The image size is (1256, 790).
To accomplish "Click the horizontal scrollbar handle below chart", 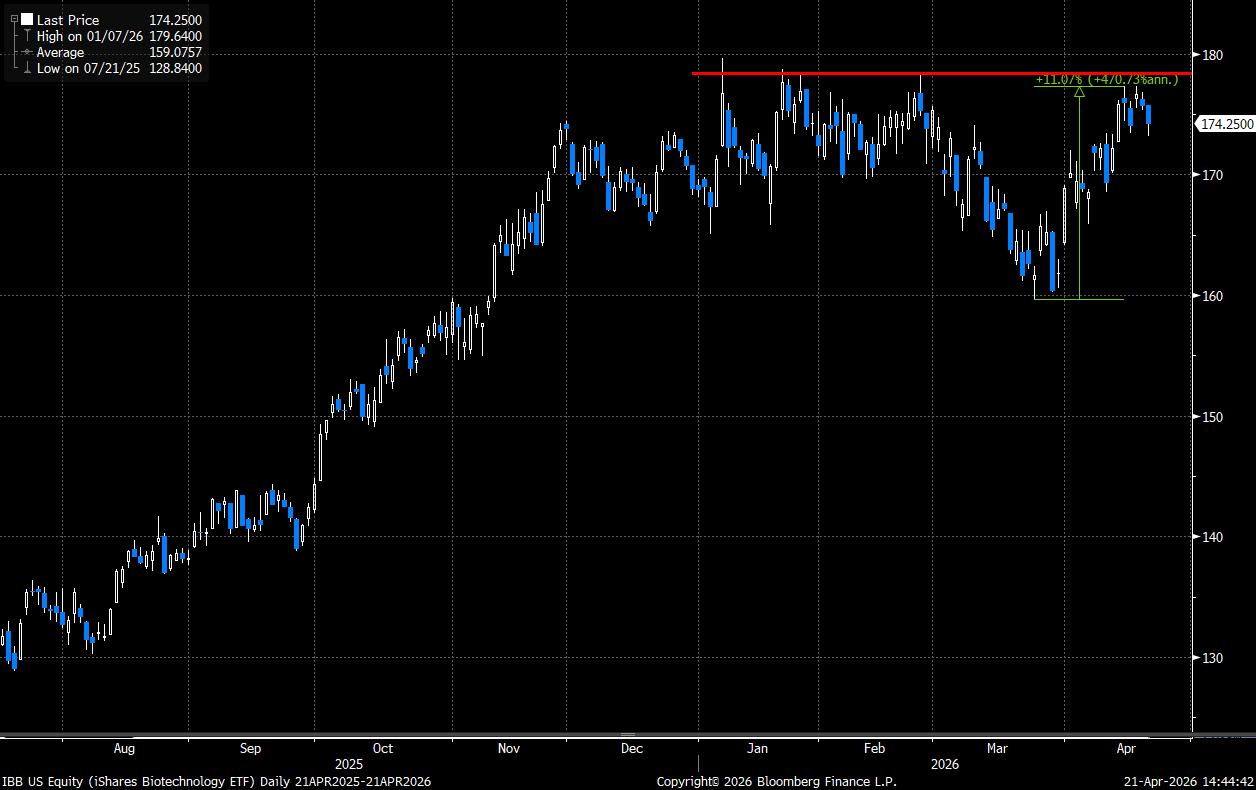I will [x=627, y=735].
